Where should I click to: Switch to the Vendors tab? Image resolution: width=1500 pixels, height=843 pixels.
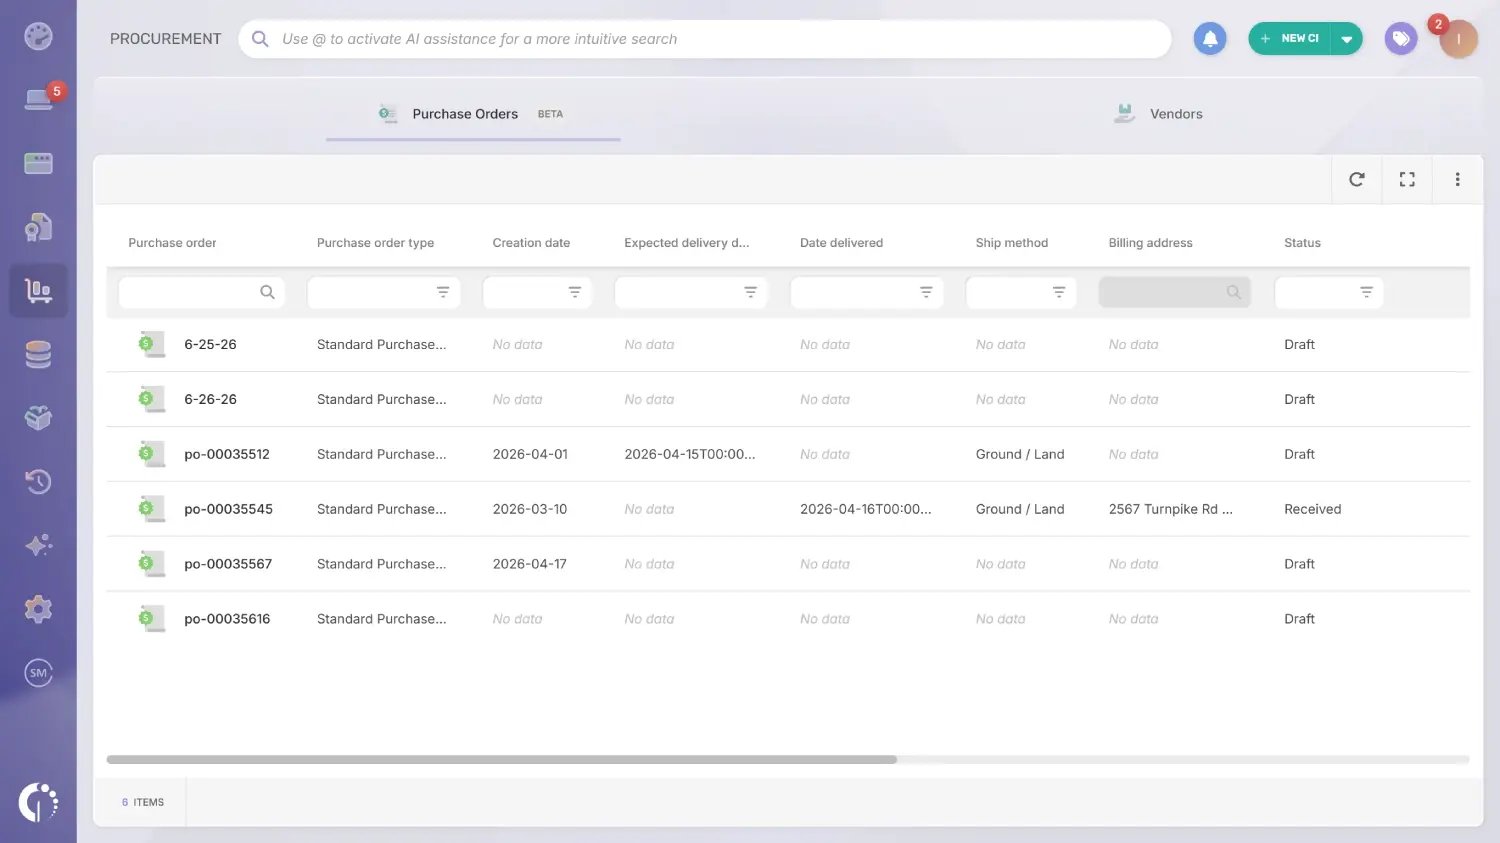click(x=1158, y=114)
